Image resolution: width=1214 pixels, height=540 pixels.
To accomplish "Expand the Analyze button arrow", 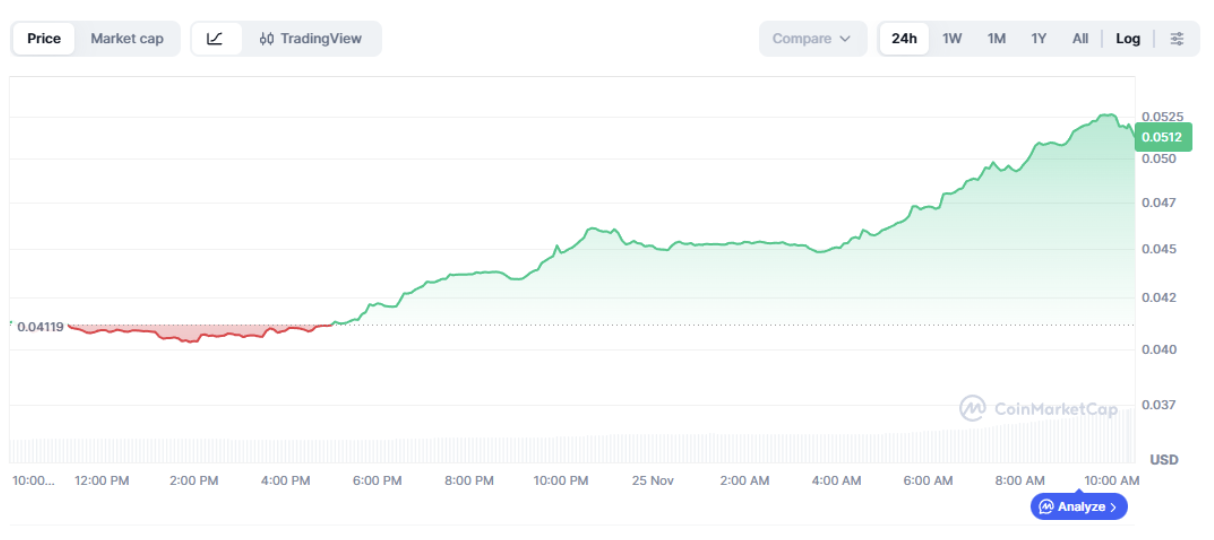I will 1113,507.
